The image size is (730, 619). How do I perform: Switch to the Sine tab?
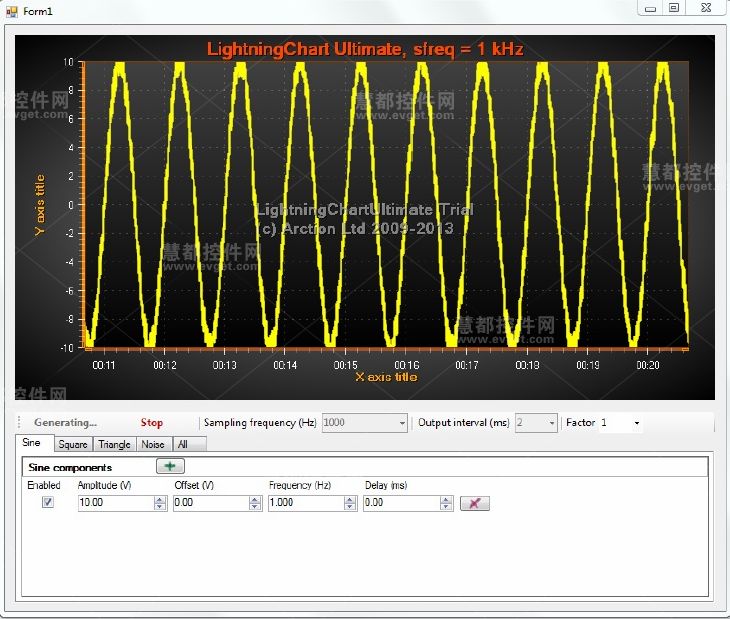tap(32, 443)
